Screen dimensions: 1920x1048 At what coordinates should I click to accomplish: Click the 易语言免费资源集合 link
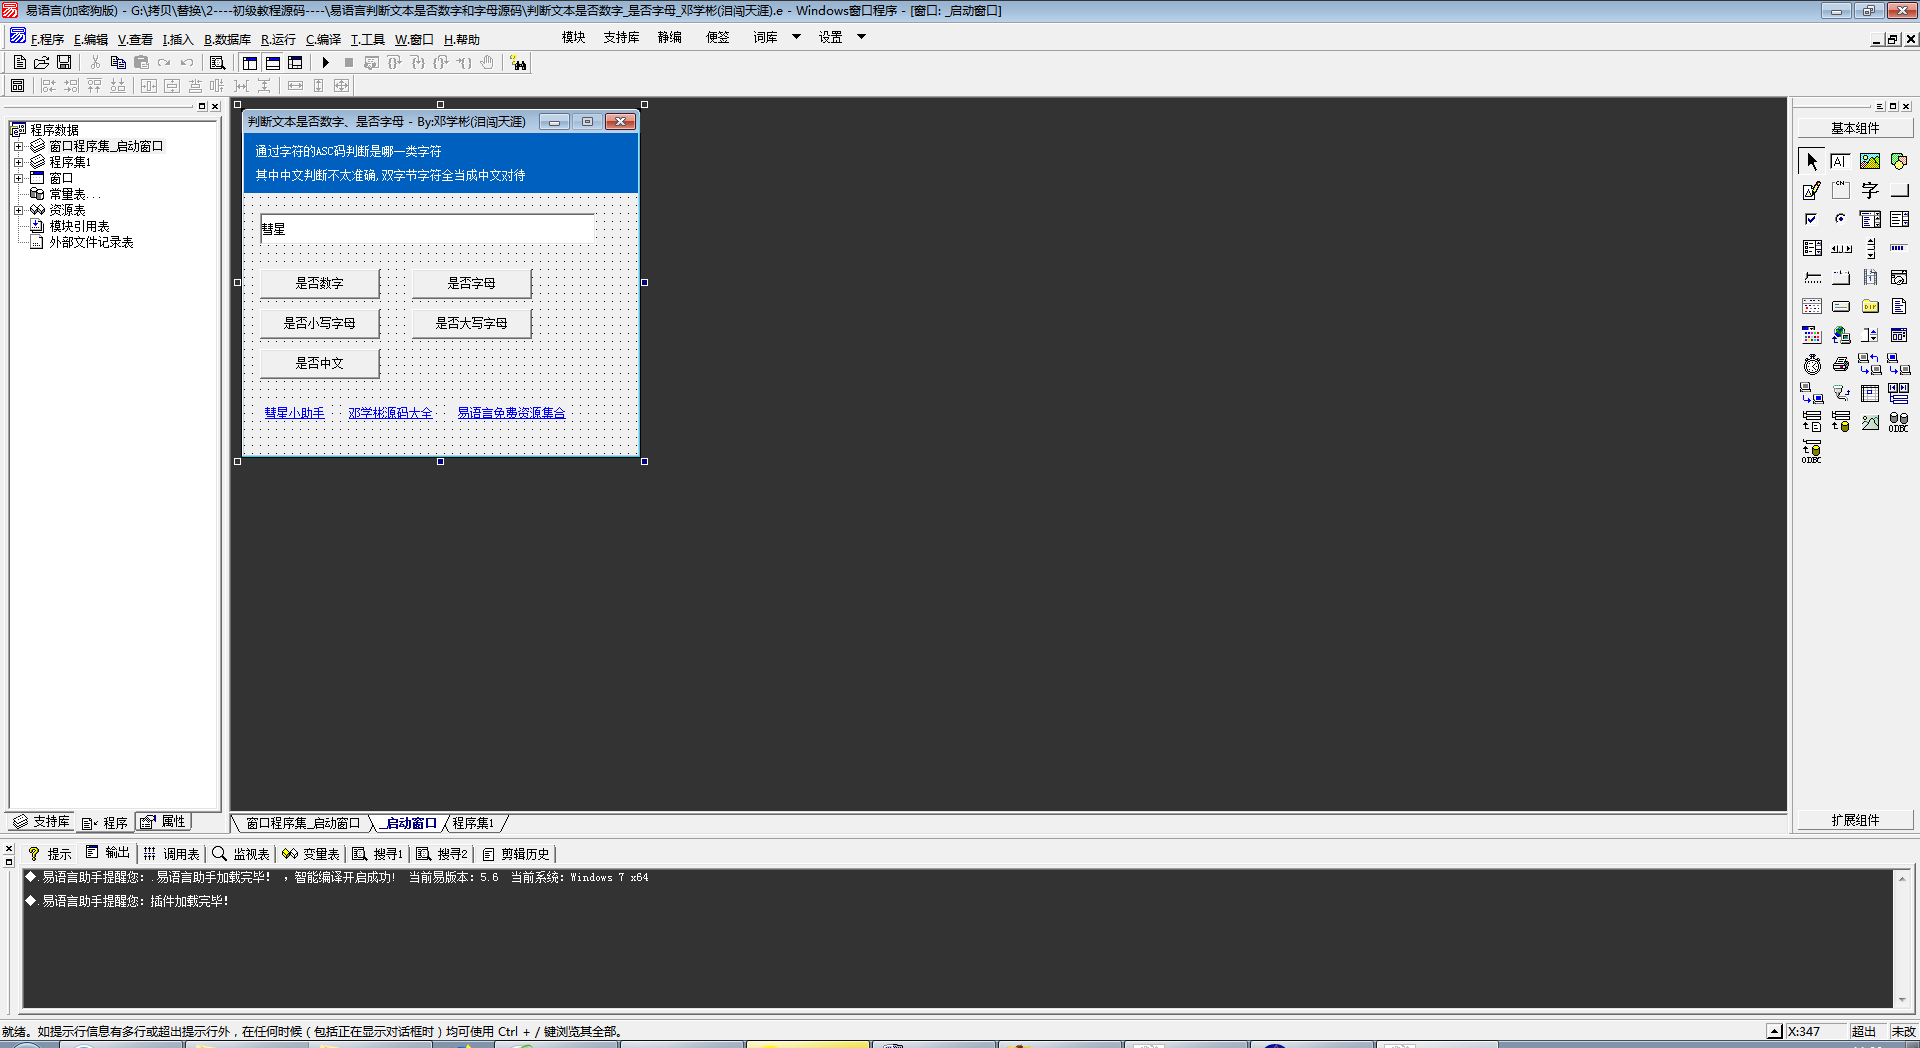[x=511, y=413]
